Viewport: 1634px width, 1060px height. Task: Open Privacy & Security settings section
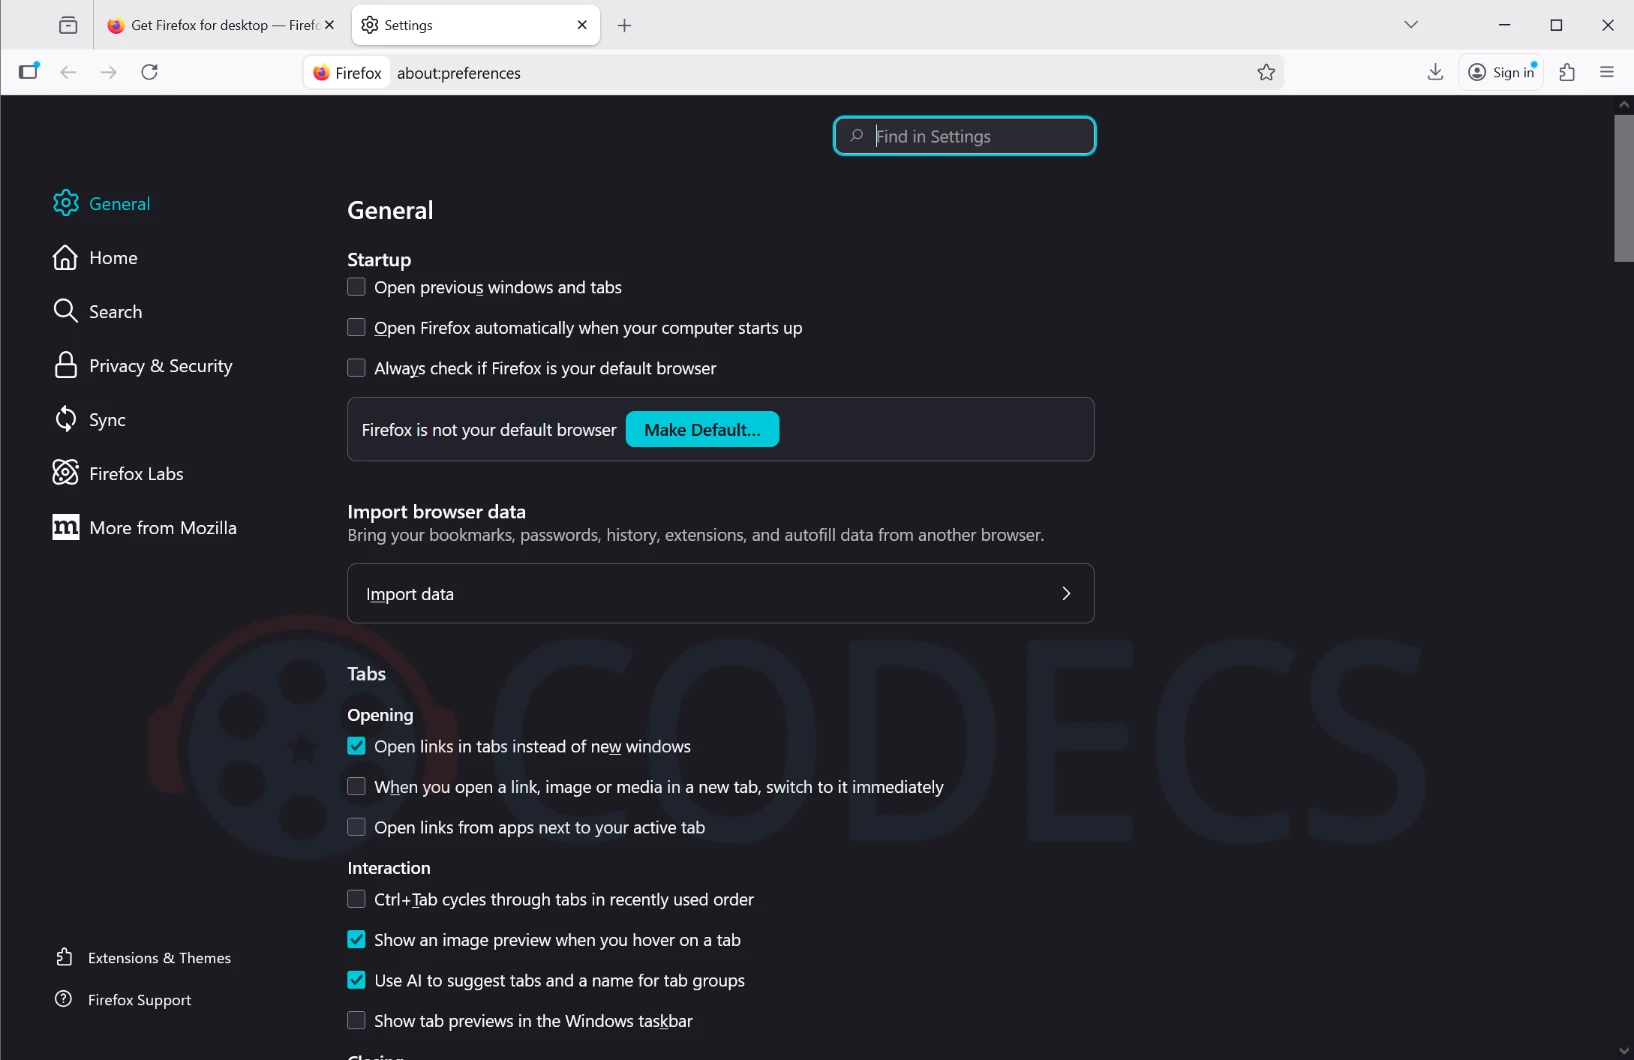[x=160, y=366]
